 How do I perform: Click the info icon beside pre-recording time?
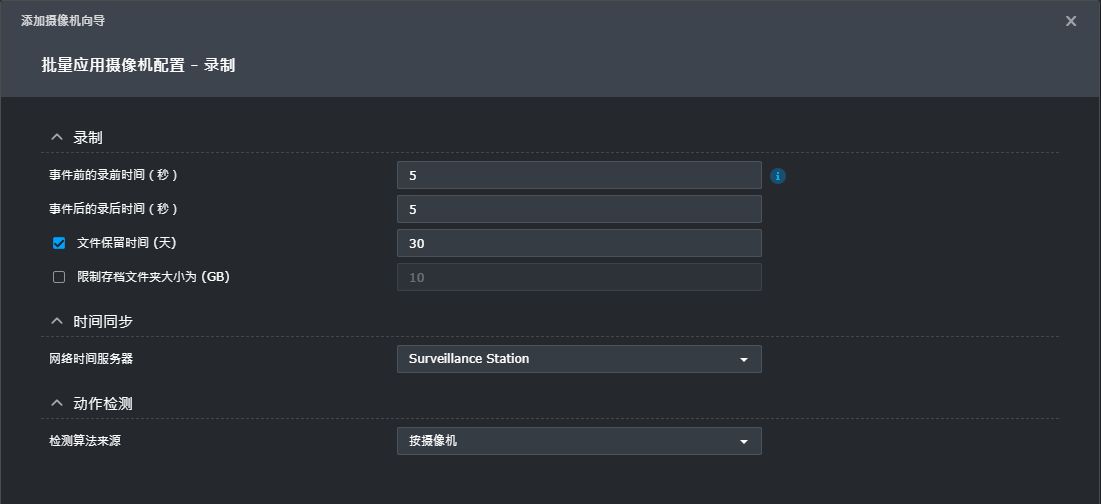778,176
